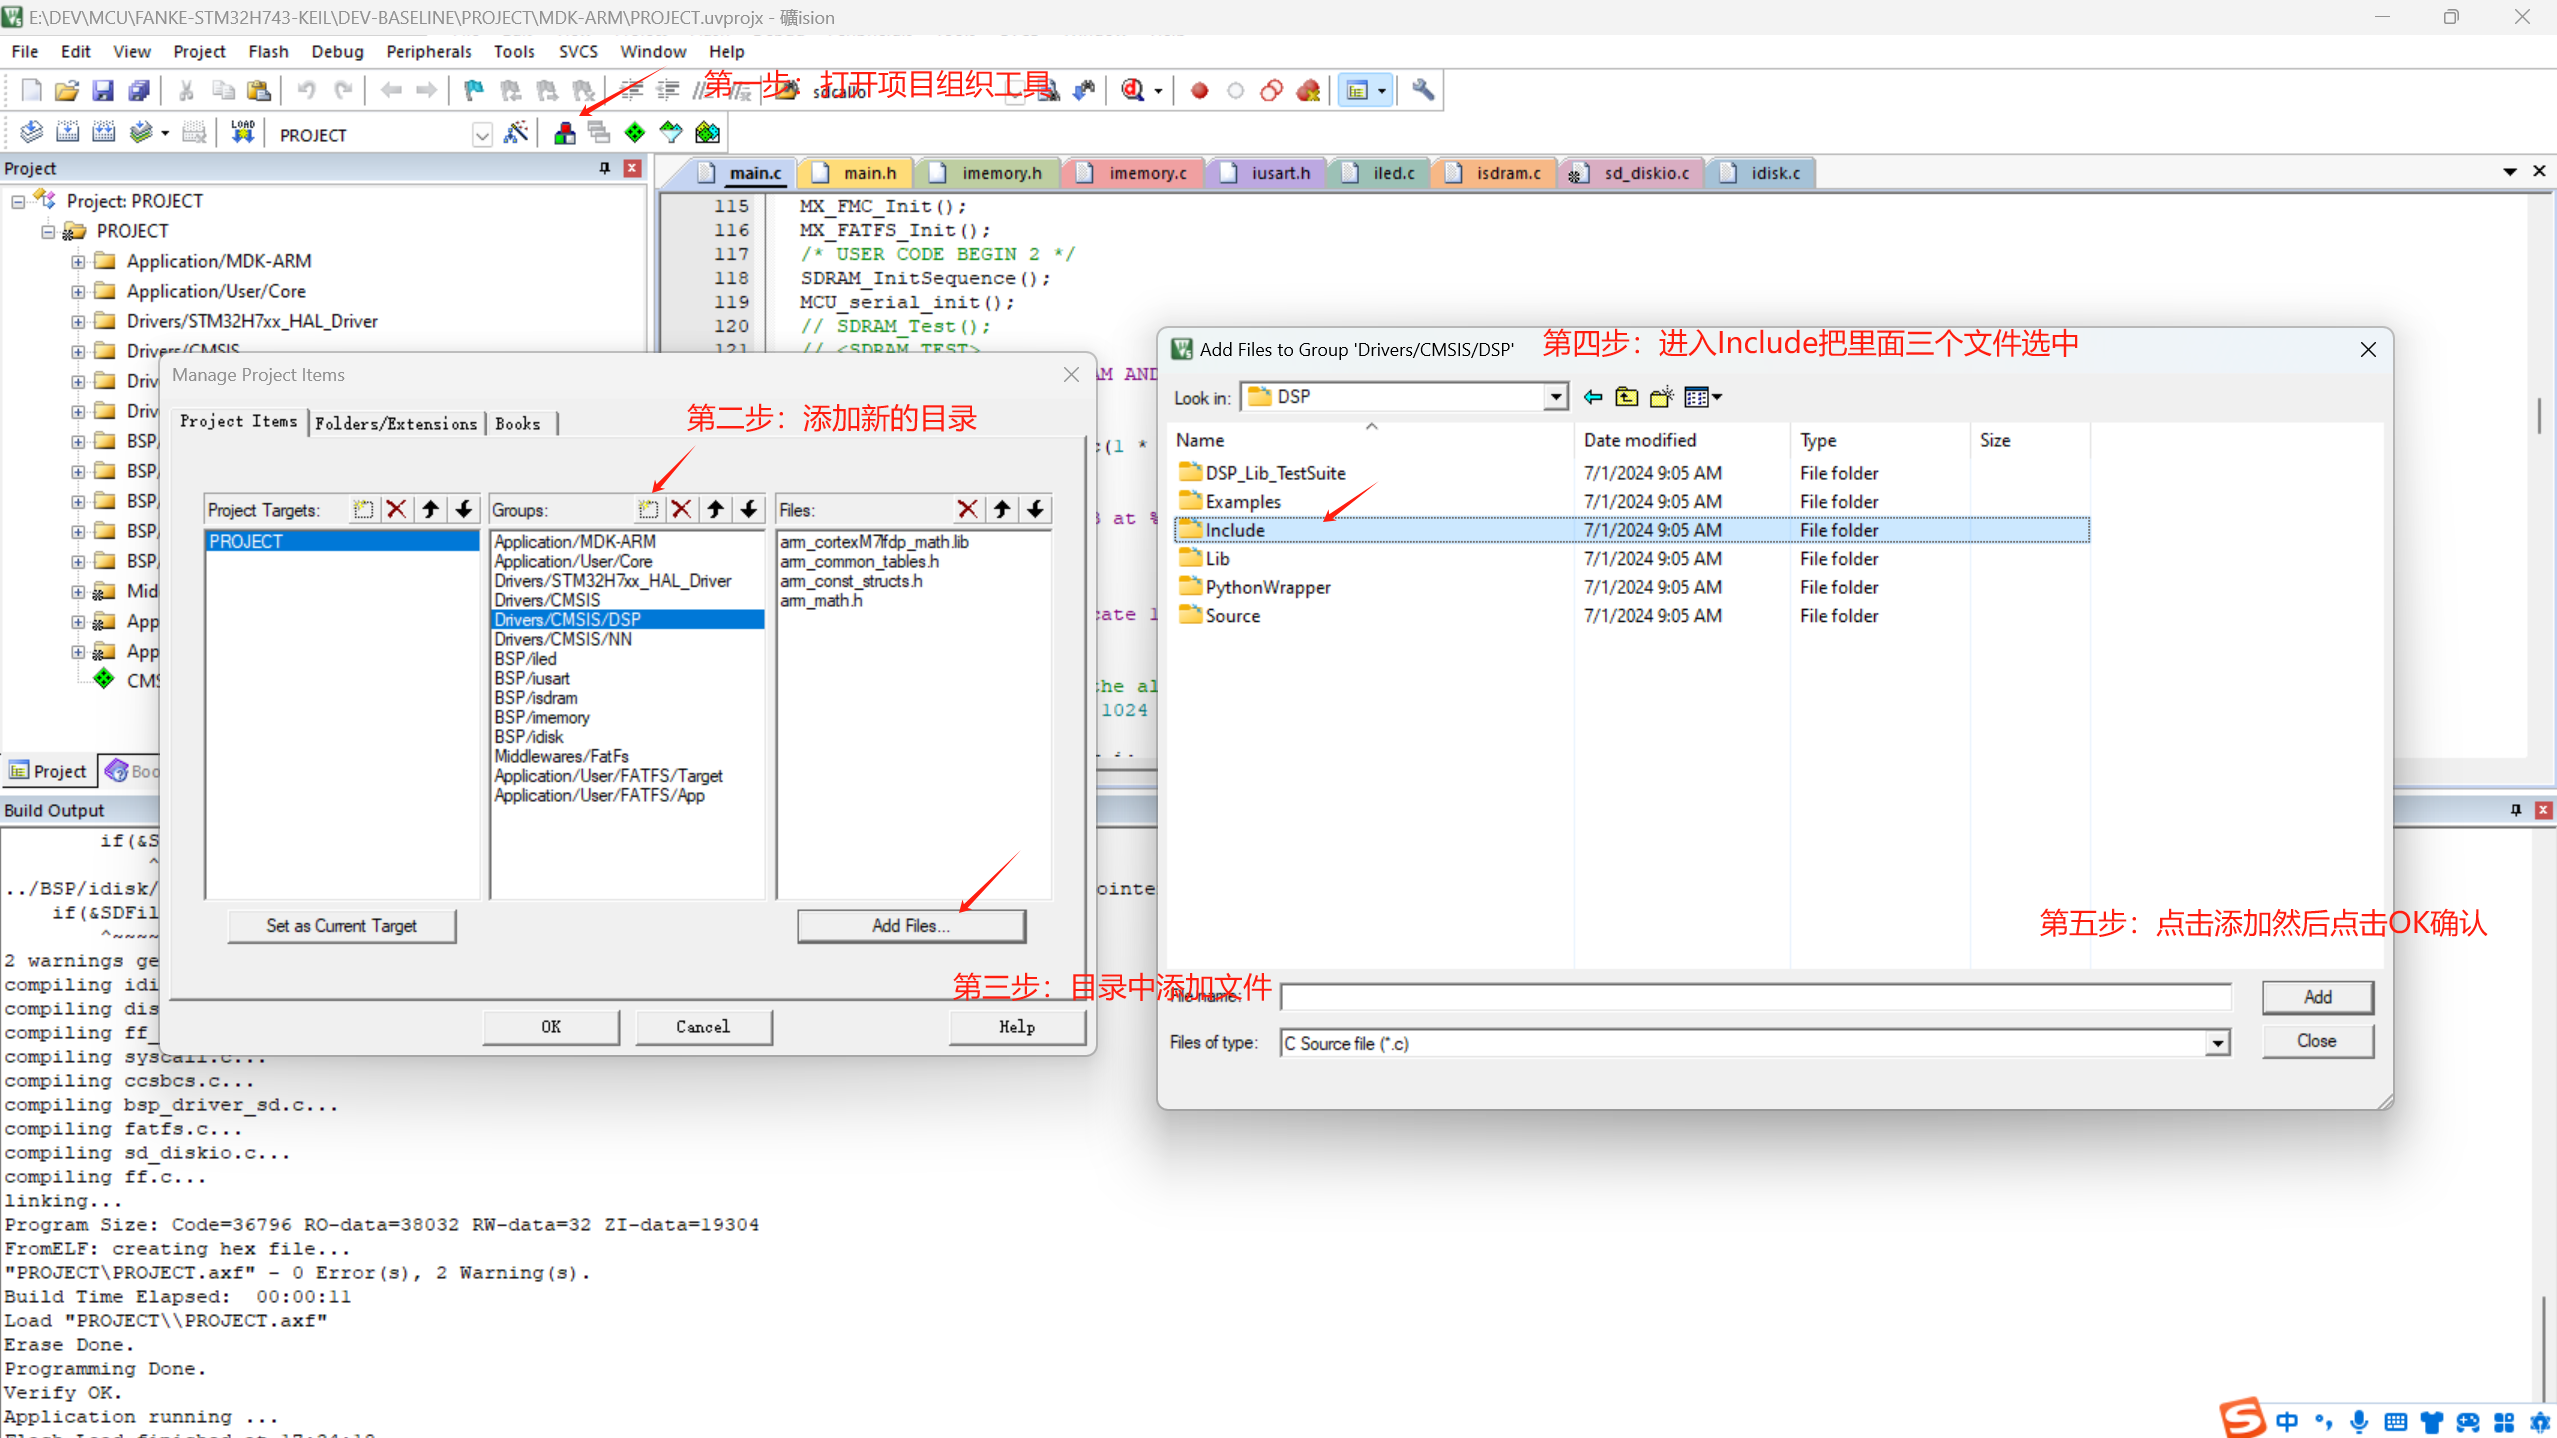Switch to Folders/Extensions tab

396,423
